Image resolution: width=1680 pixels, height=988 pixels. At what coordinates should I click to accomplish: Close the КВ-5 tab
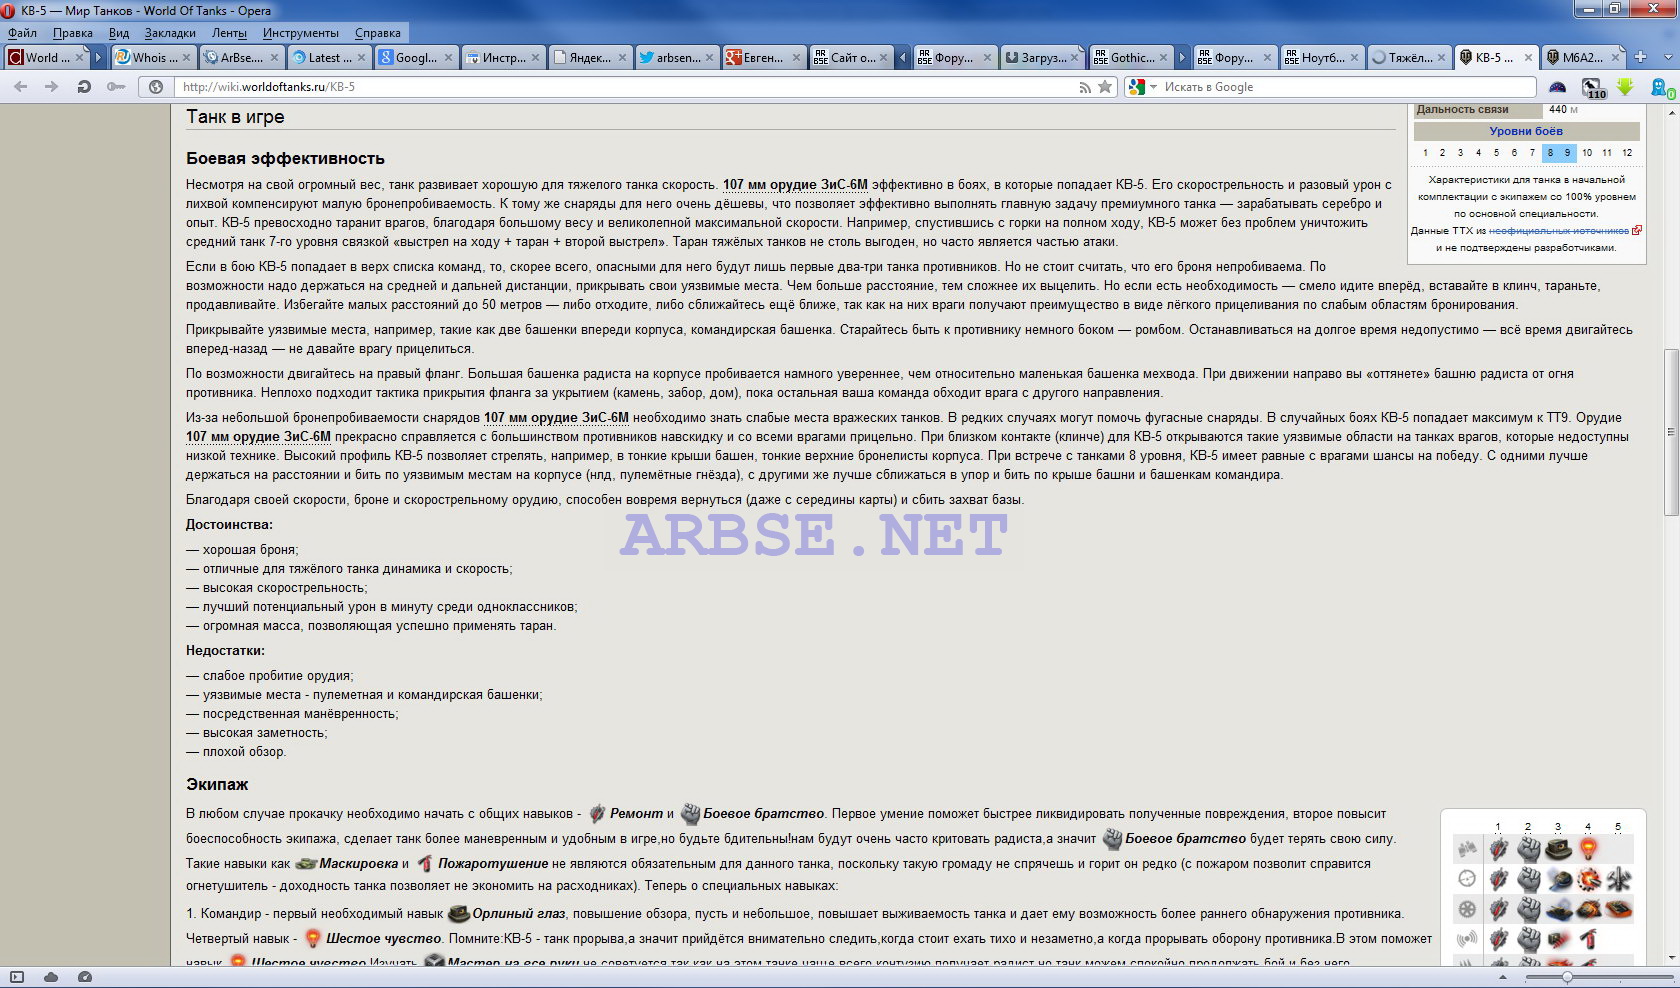1528,58
